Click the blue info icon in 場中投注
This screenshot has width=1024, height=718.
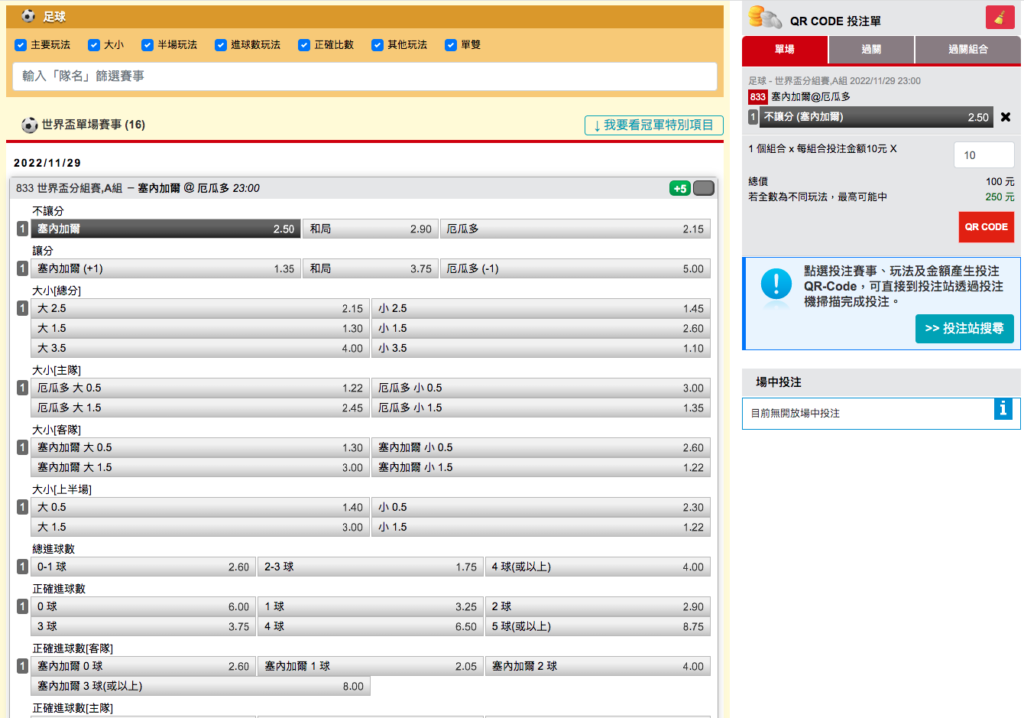click(1005, 408)
